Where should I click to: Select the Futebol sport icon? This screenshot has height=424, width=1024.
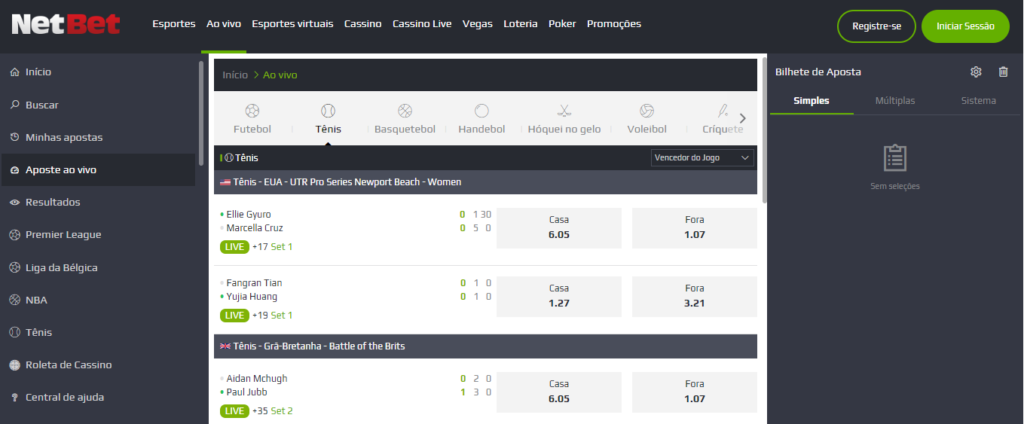click(252, 119)
